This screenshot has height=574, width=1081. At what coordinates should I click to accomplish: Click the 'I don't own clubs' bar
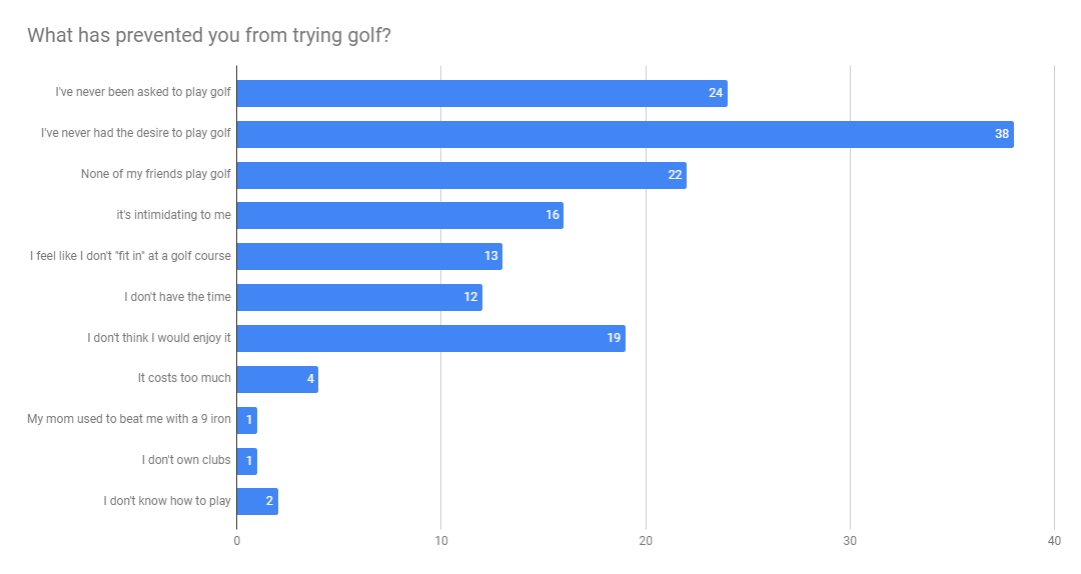click(247, 461)
